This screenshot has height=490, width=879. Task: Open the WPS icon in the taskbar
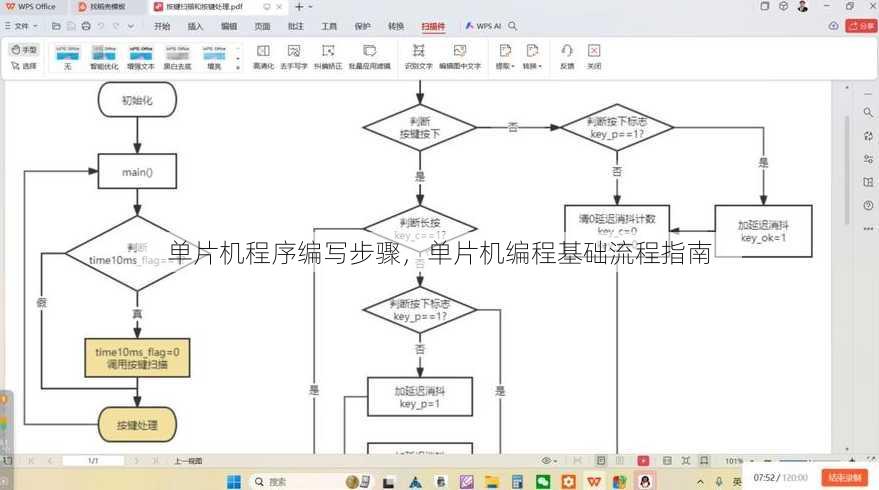coord(594,481)
